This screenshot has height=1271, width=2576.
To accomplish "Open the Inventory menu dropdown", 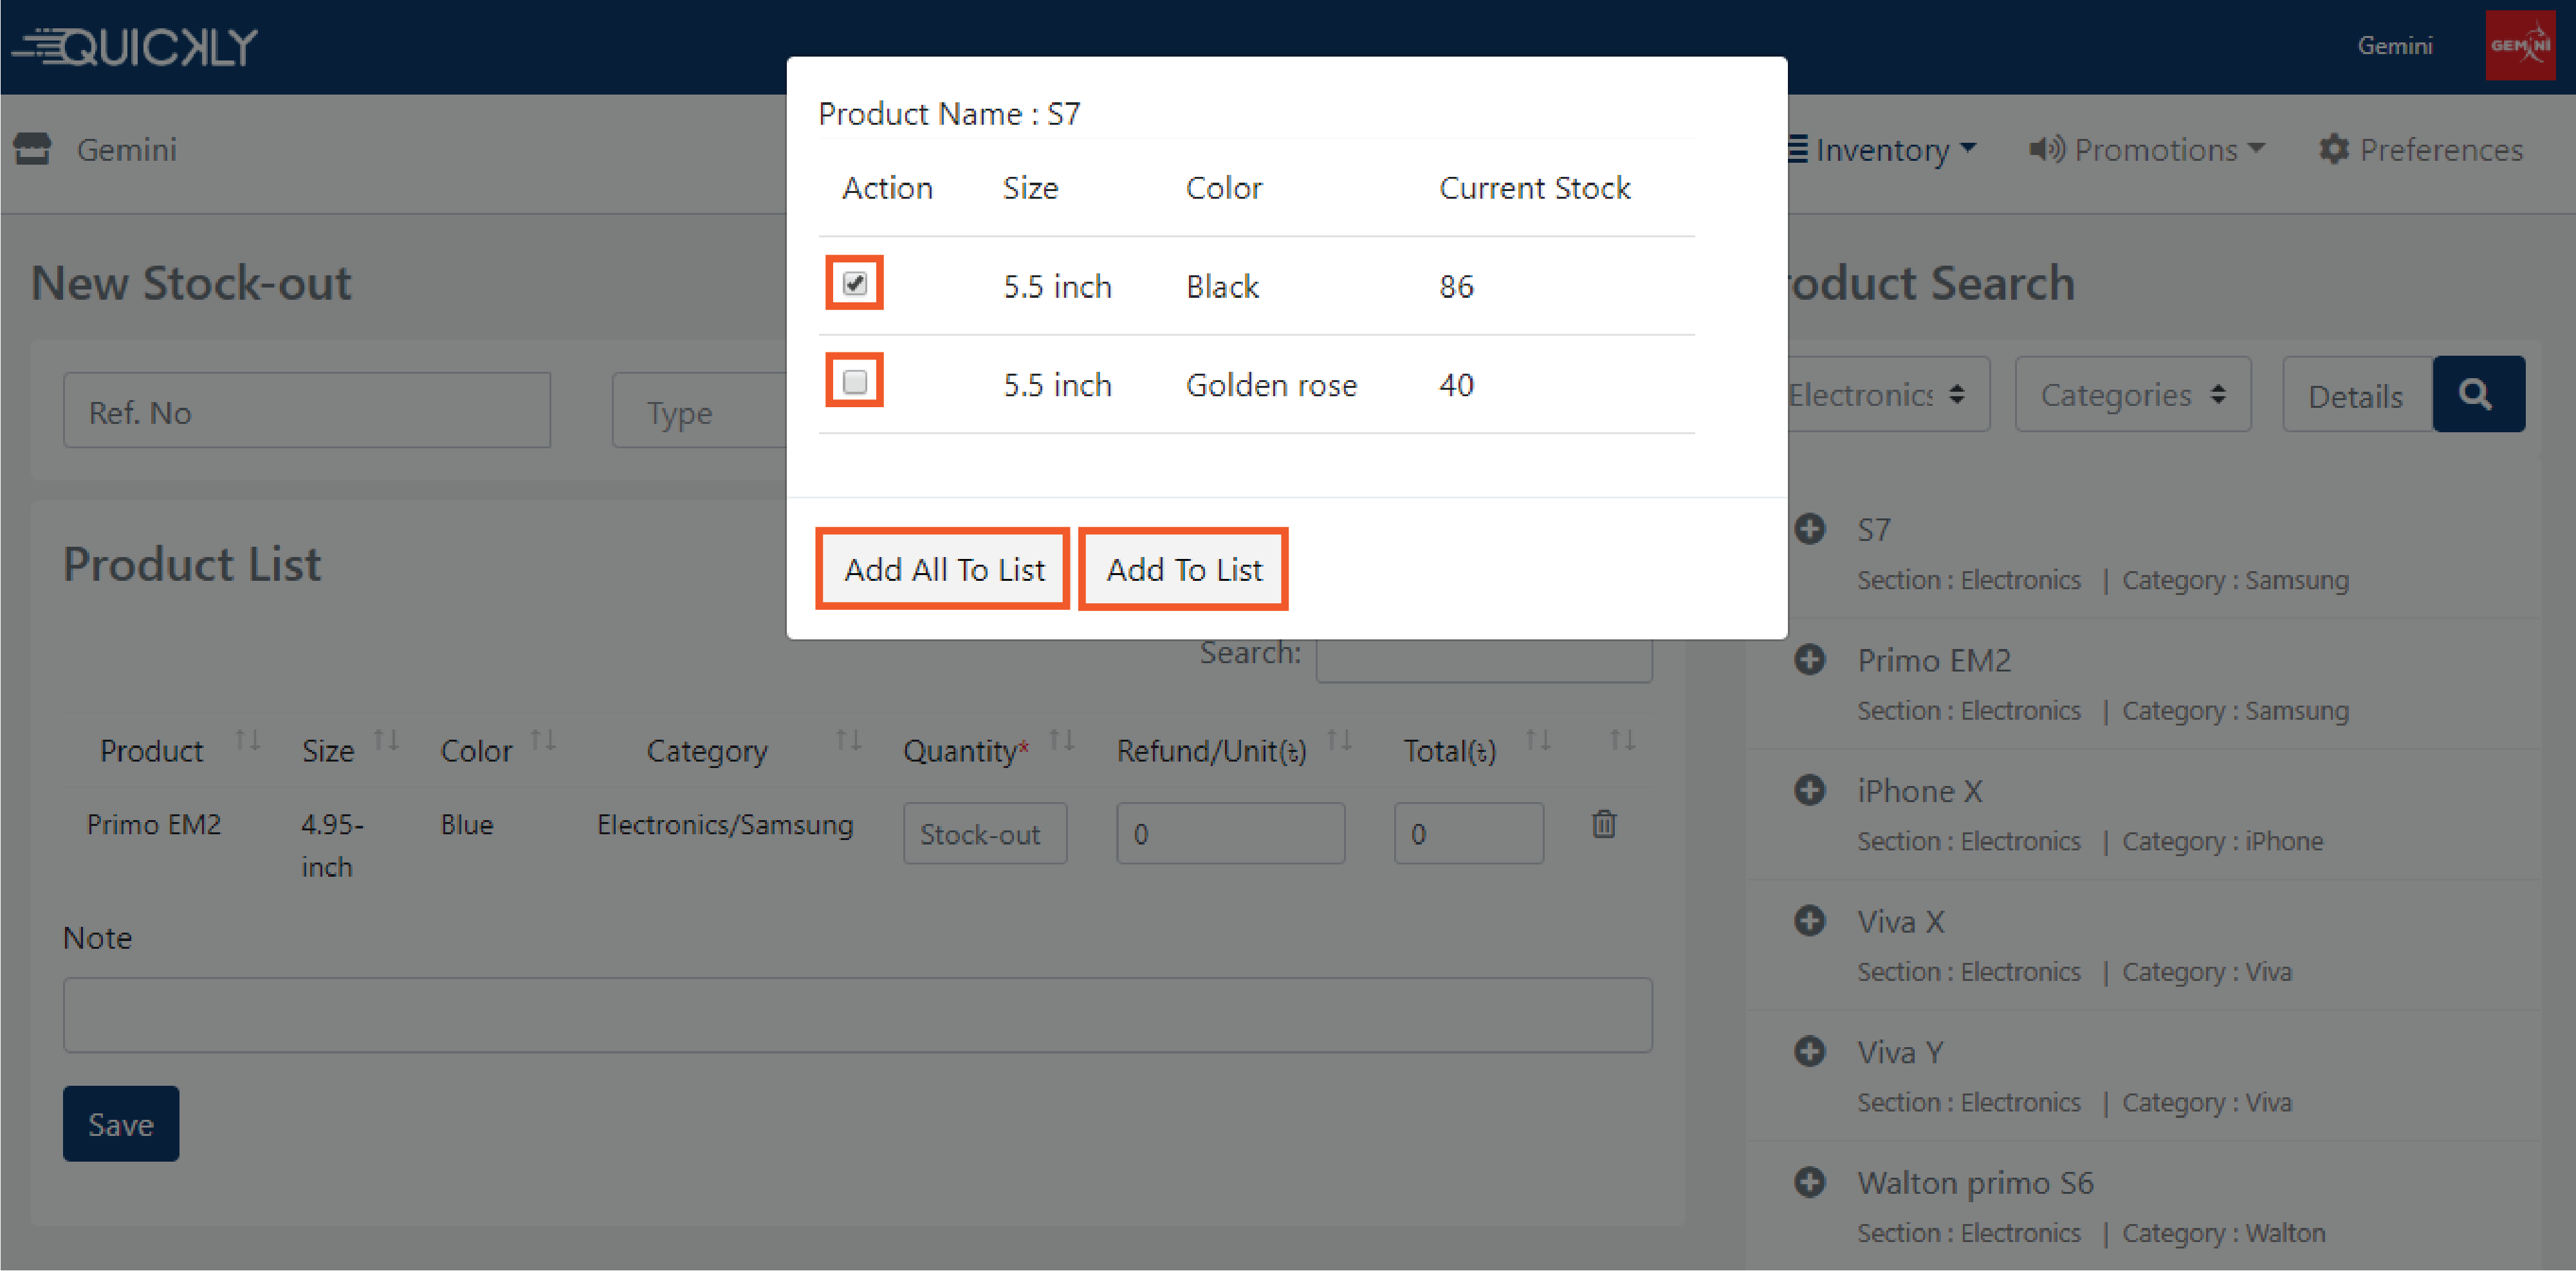I will coord(1882,150).
